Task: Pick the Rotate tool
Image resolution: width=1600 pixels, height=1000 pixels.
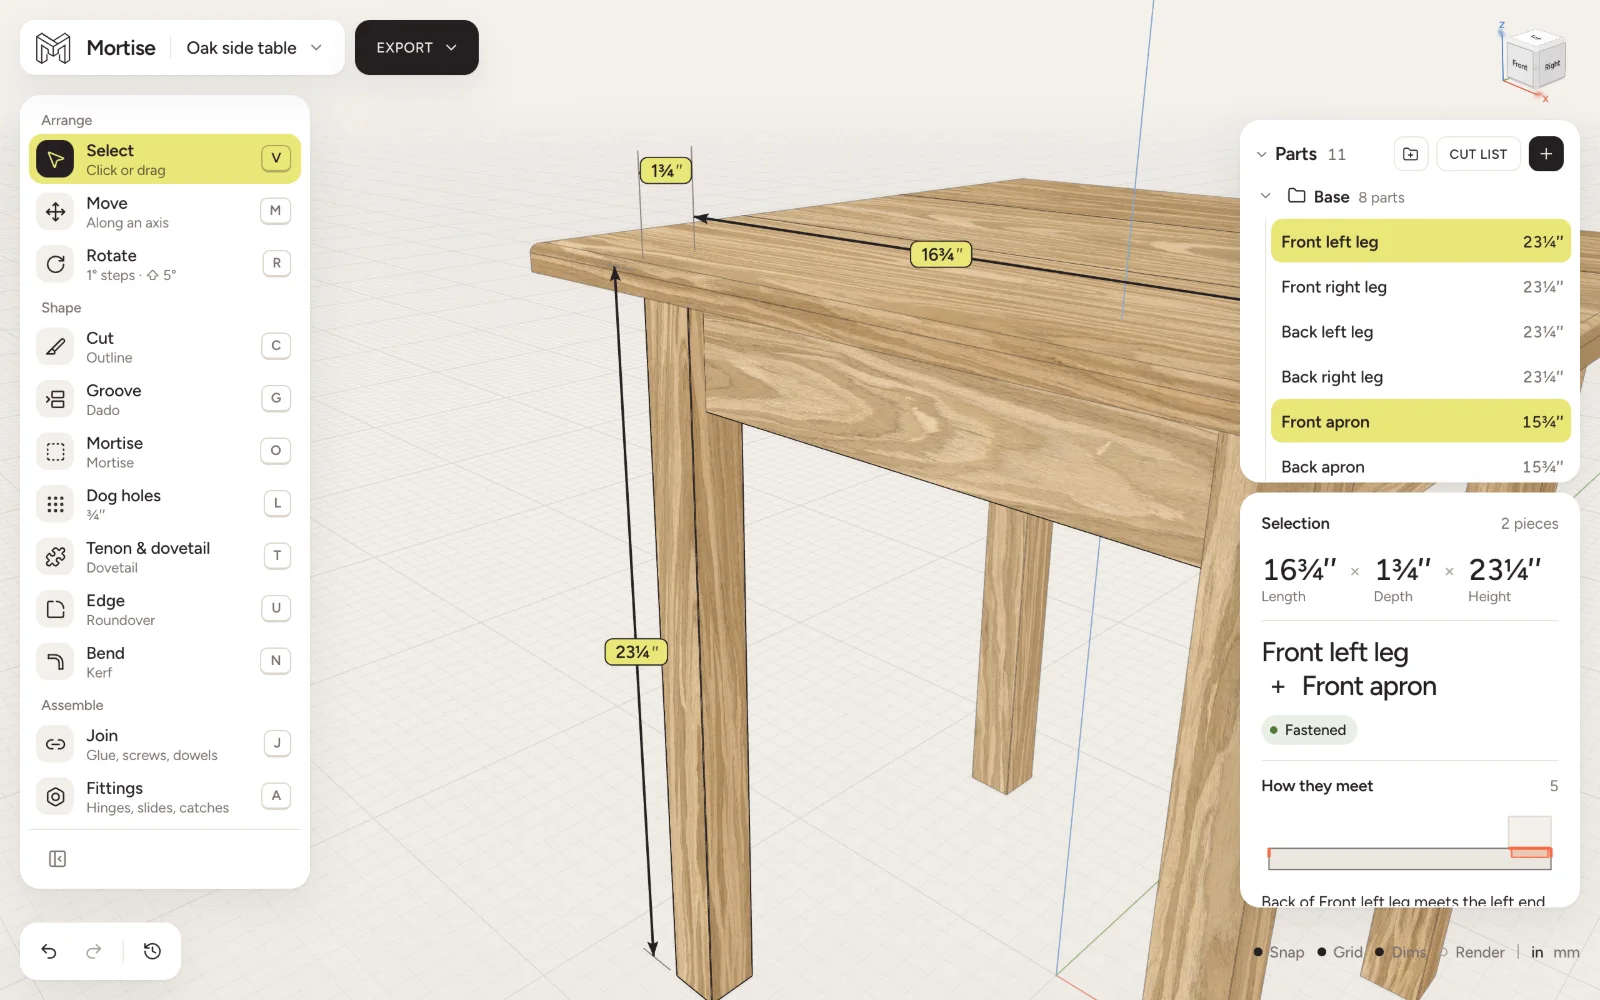Action: click(165, 264)
